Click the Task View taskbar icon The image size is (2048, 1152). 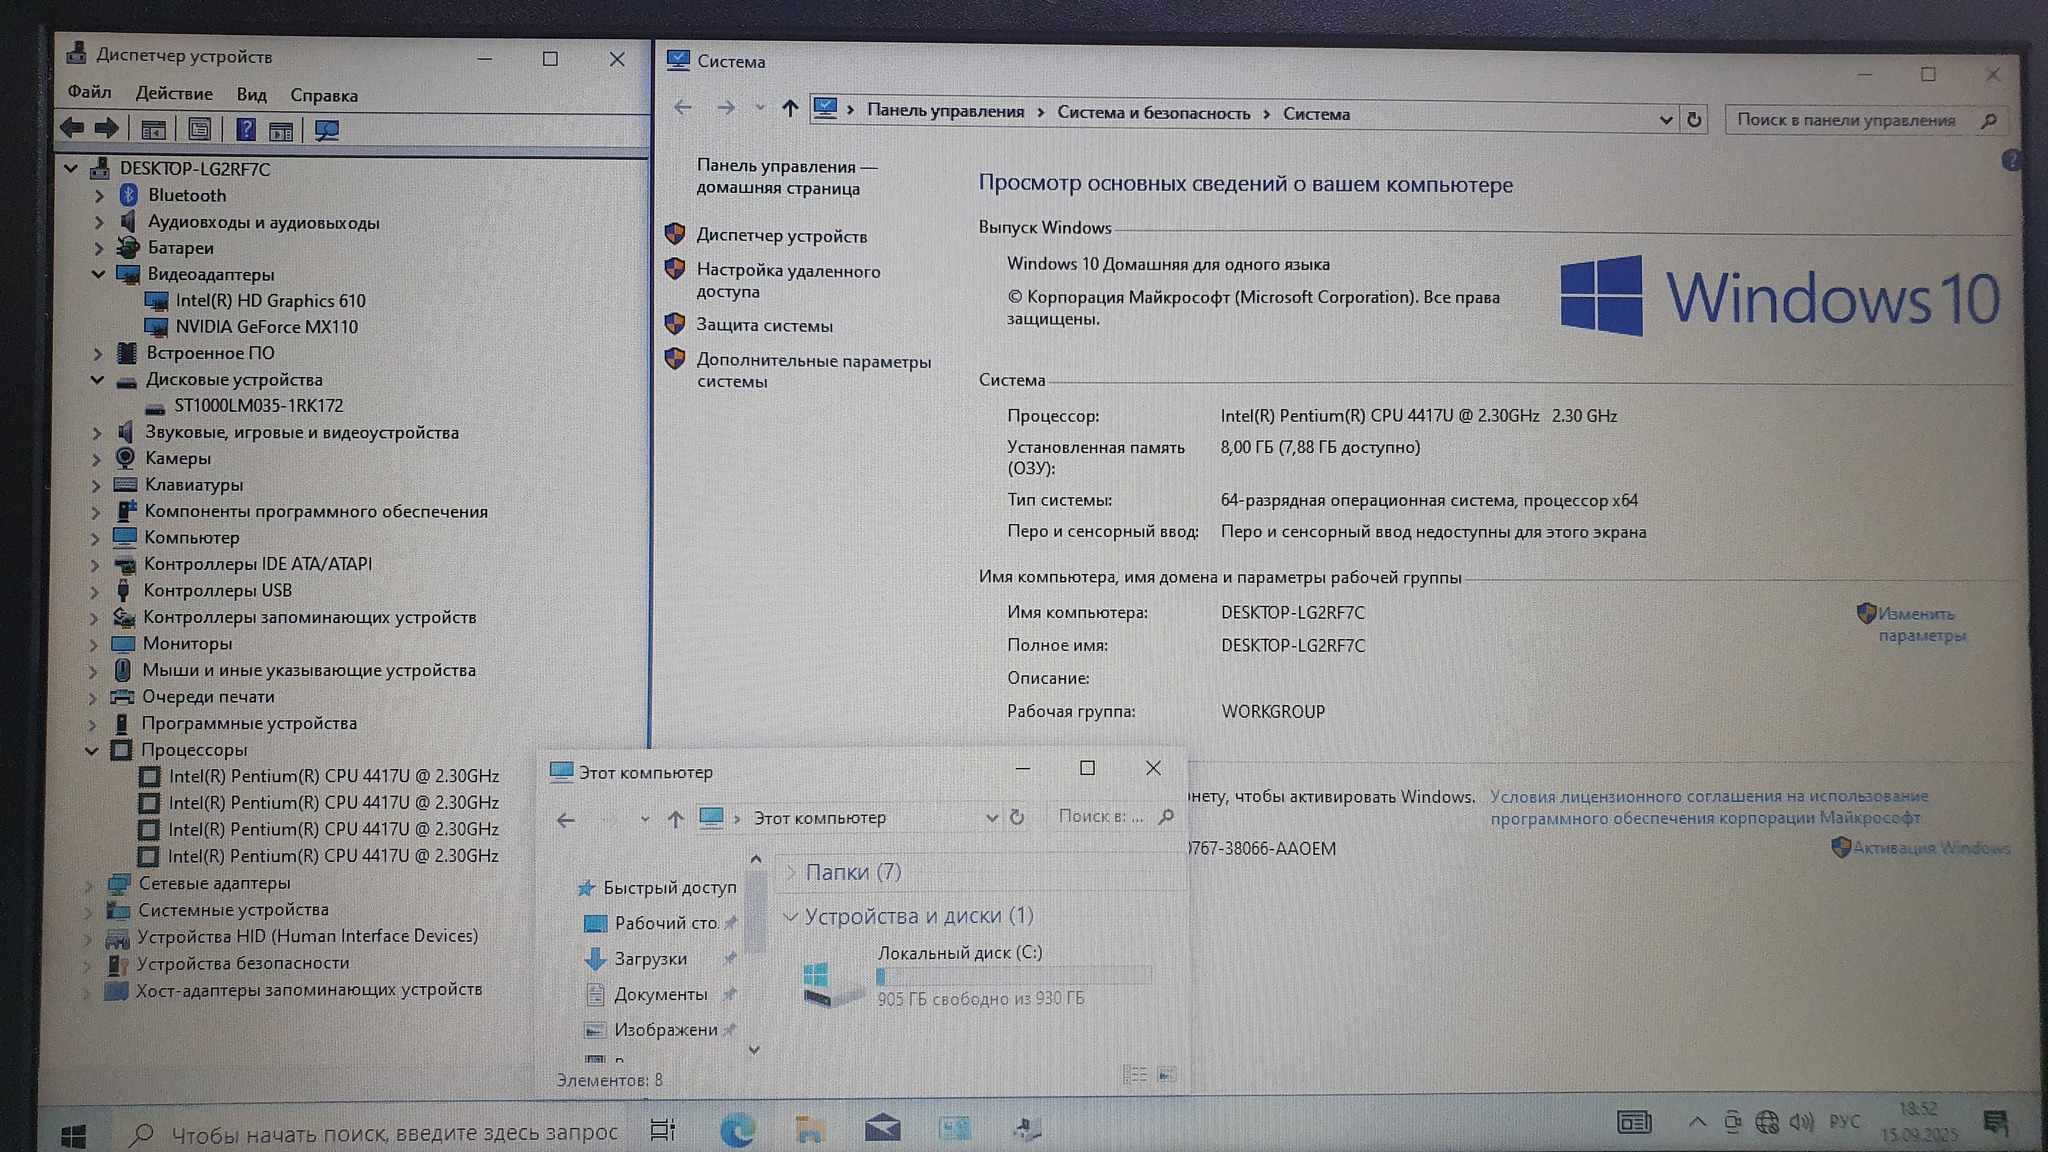pyautogui.click(x=662, y=1130)
